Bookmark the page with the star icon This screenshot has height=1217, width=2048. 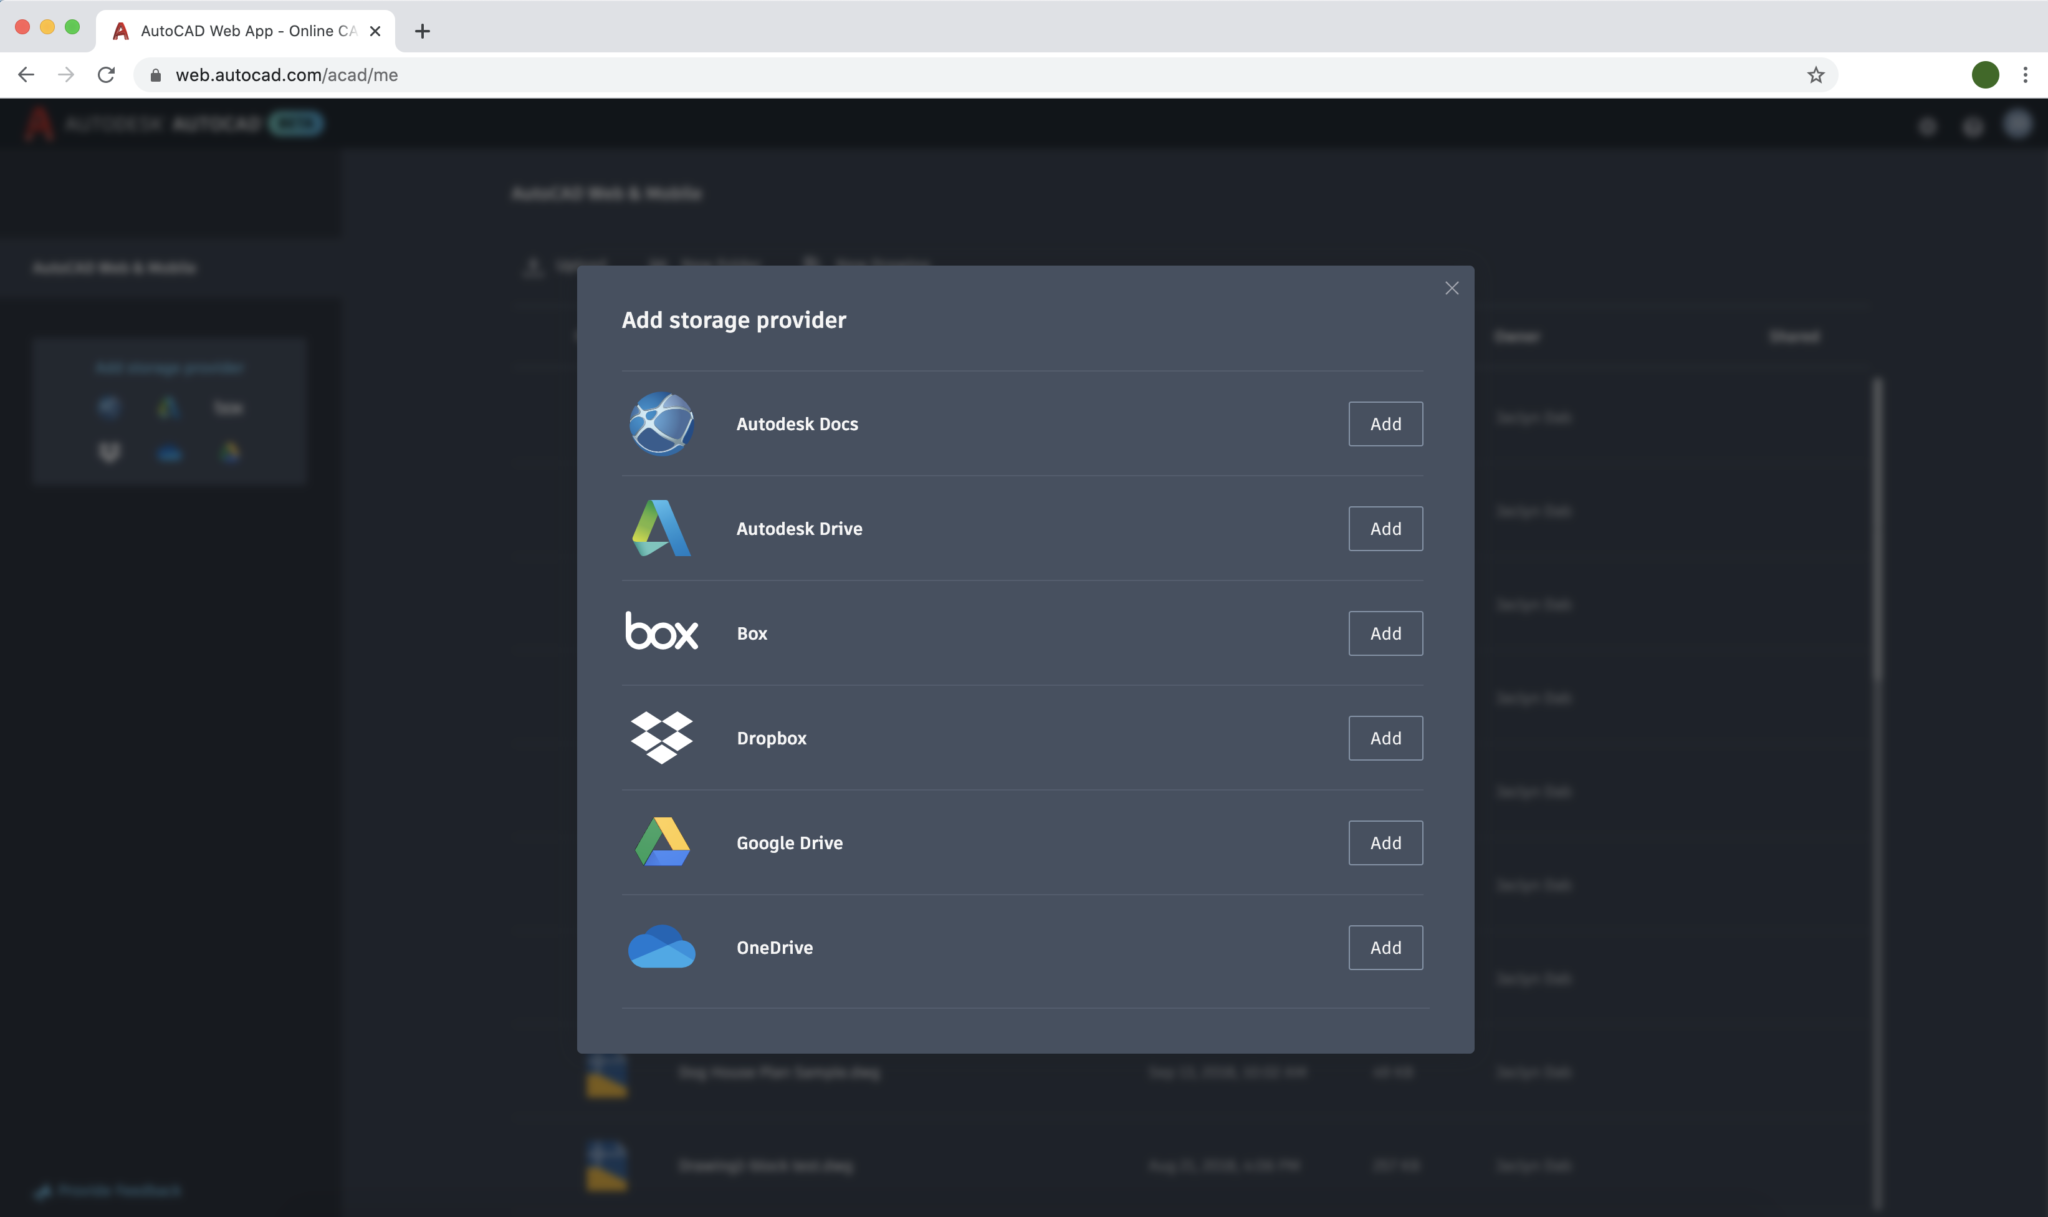(x=1814, y=74)
